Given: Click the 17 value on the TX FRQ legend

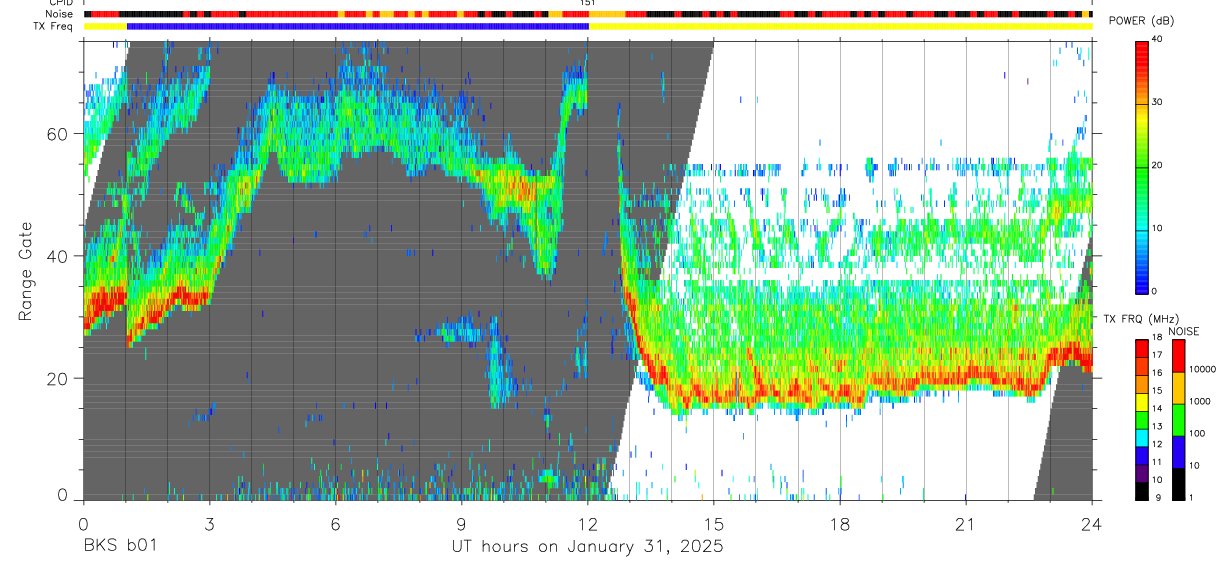Looking at the screenshot, I should pos(1157,355).
